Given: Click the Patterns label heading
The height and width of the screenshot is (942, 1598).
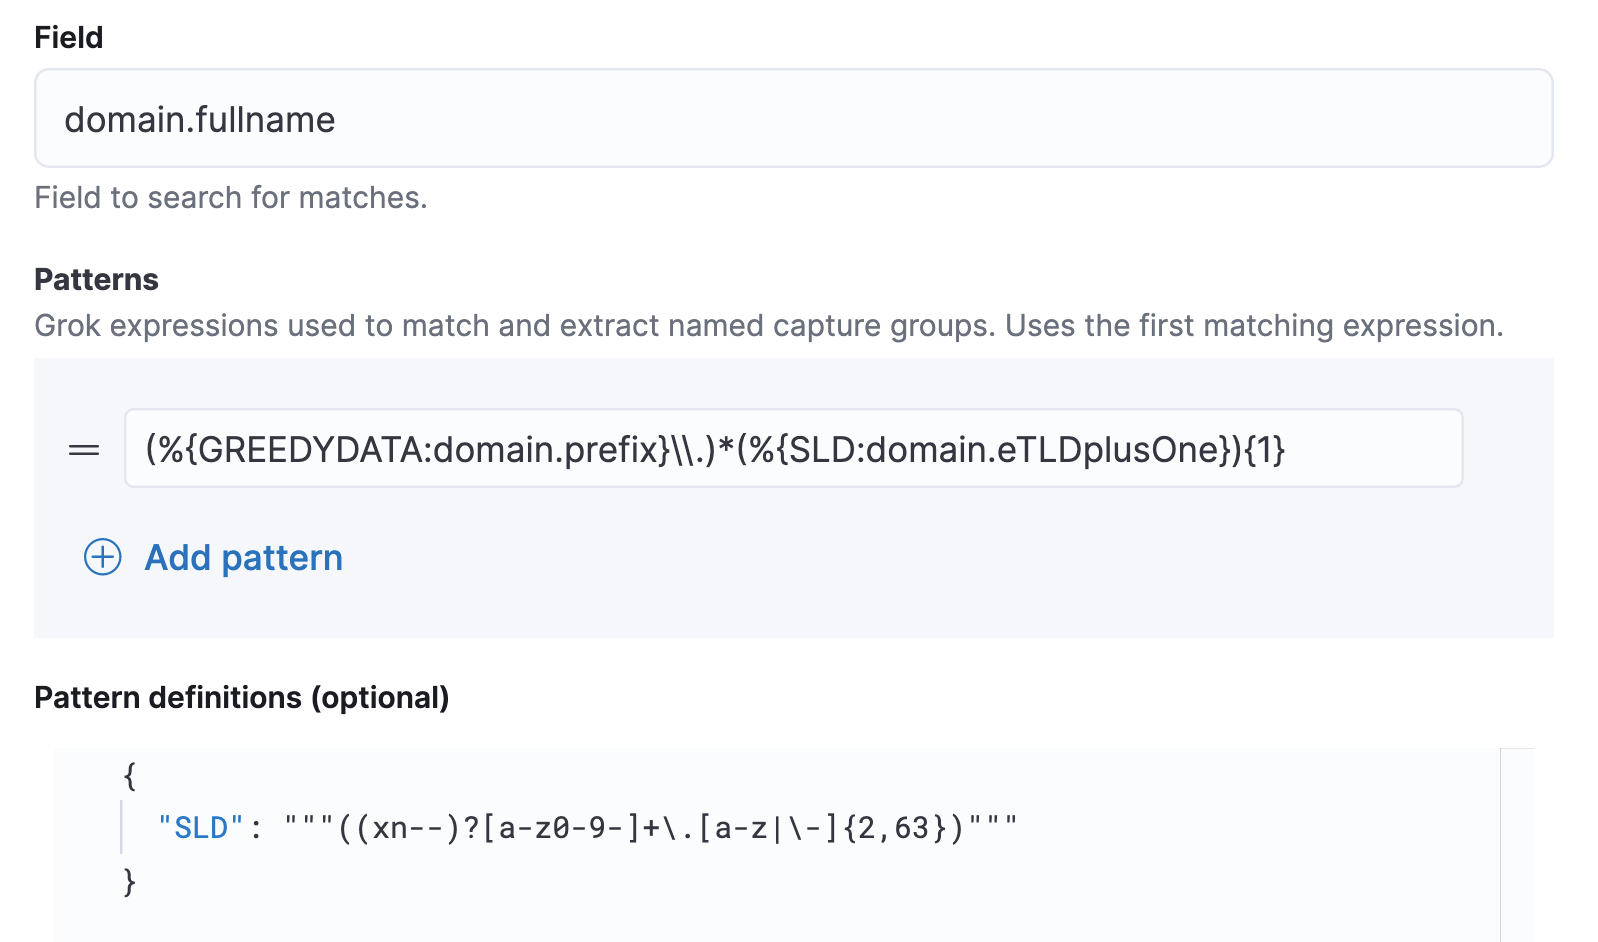Looking at the screenshot, I should (96, 279).
